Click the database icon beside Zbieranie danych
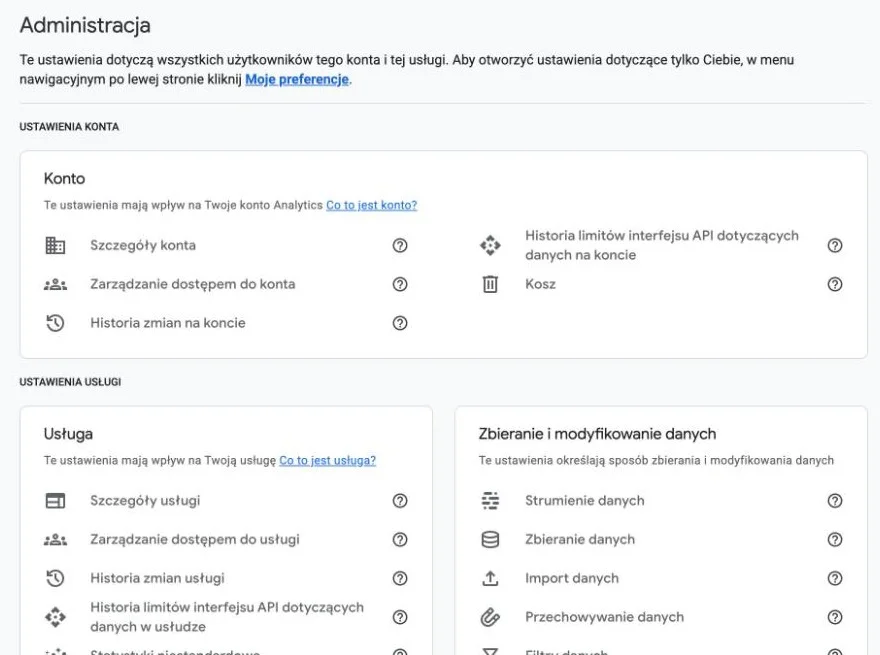Screen dimensions: 880x655 pos(490,539)
